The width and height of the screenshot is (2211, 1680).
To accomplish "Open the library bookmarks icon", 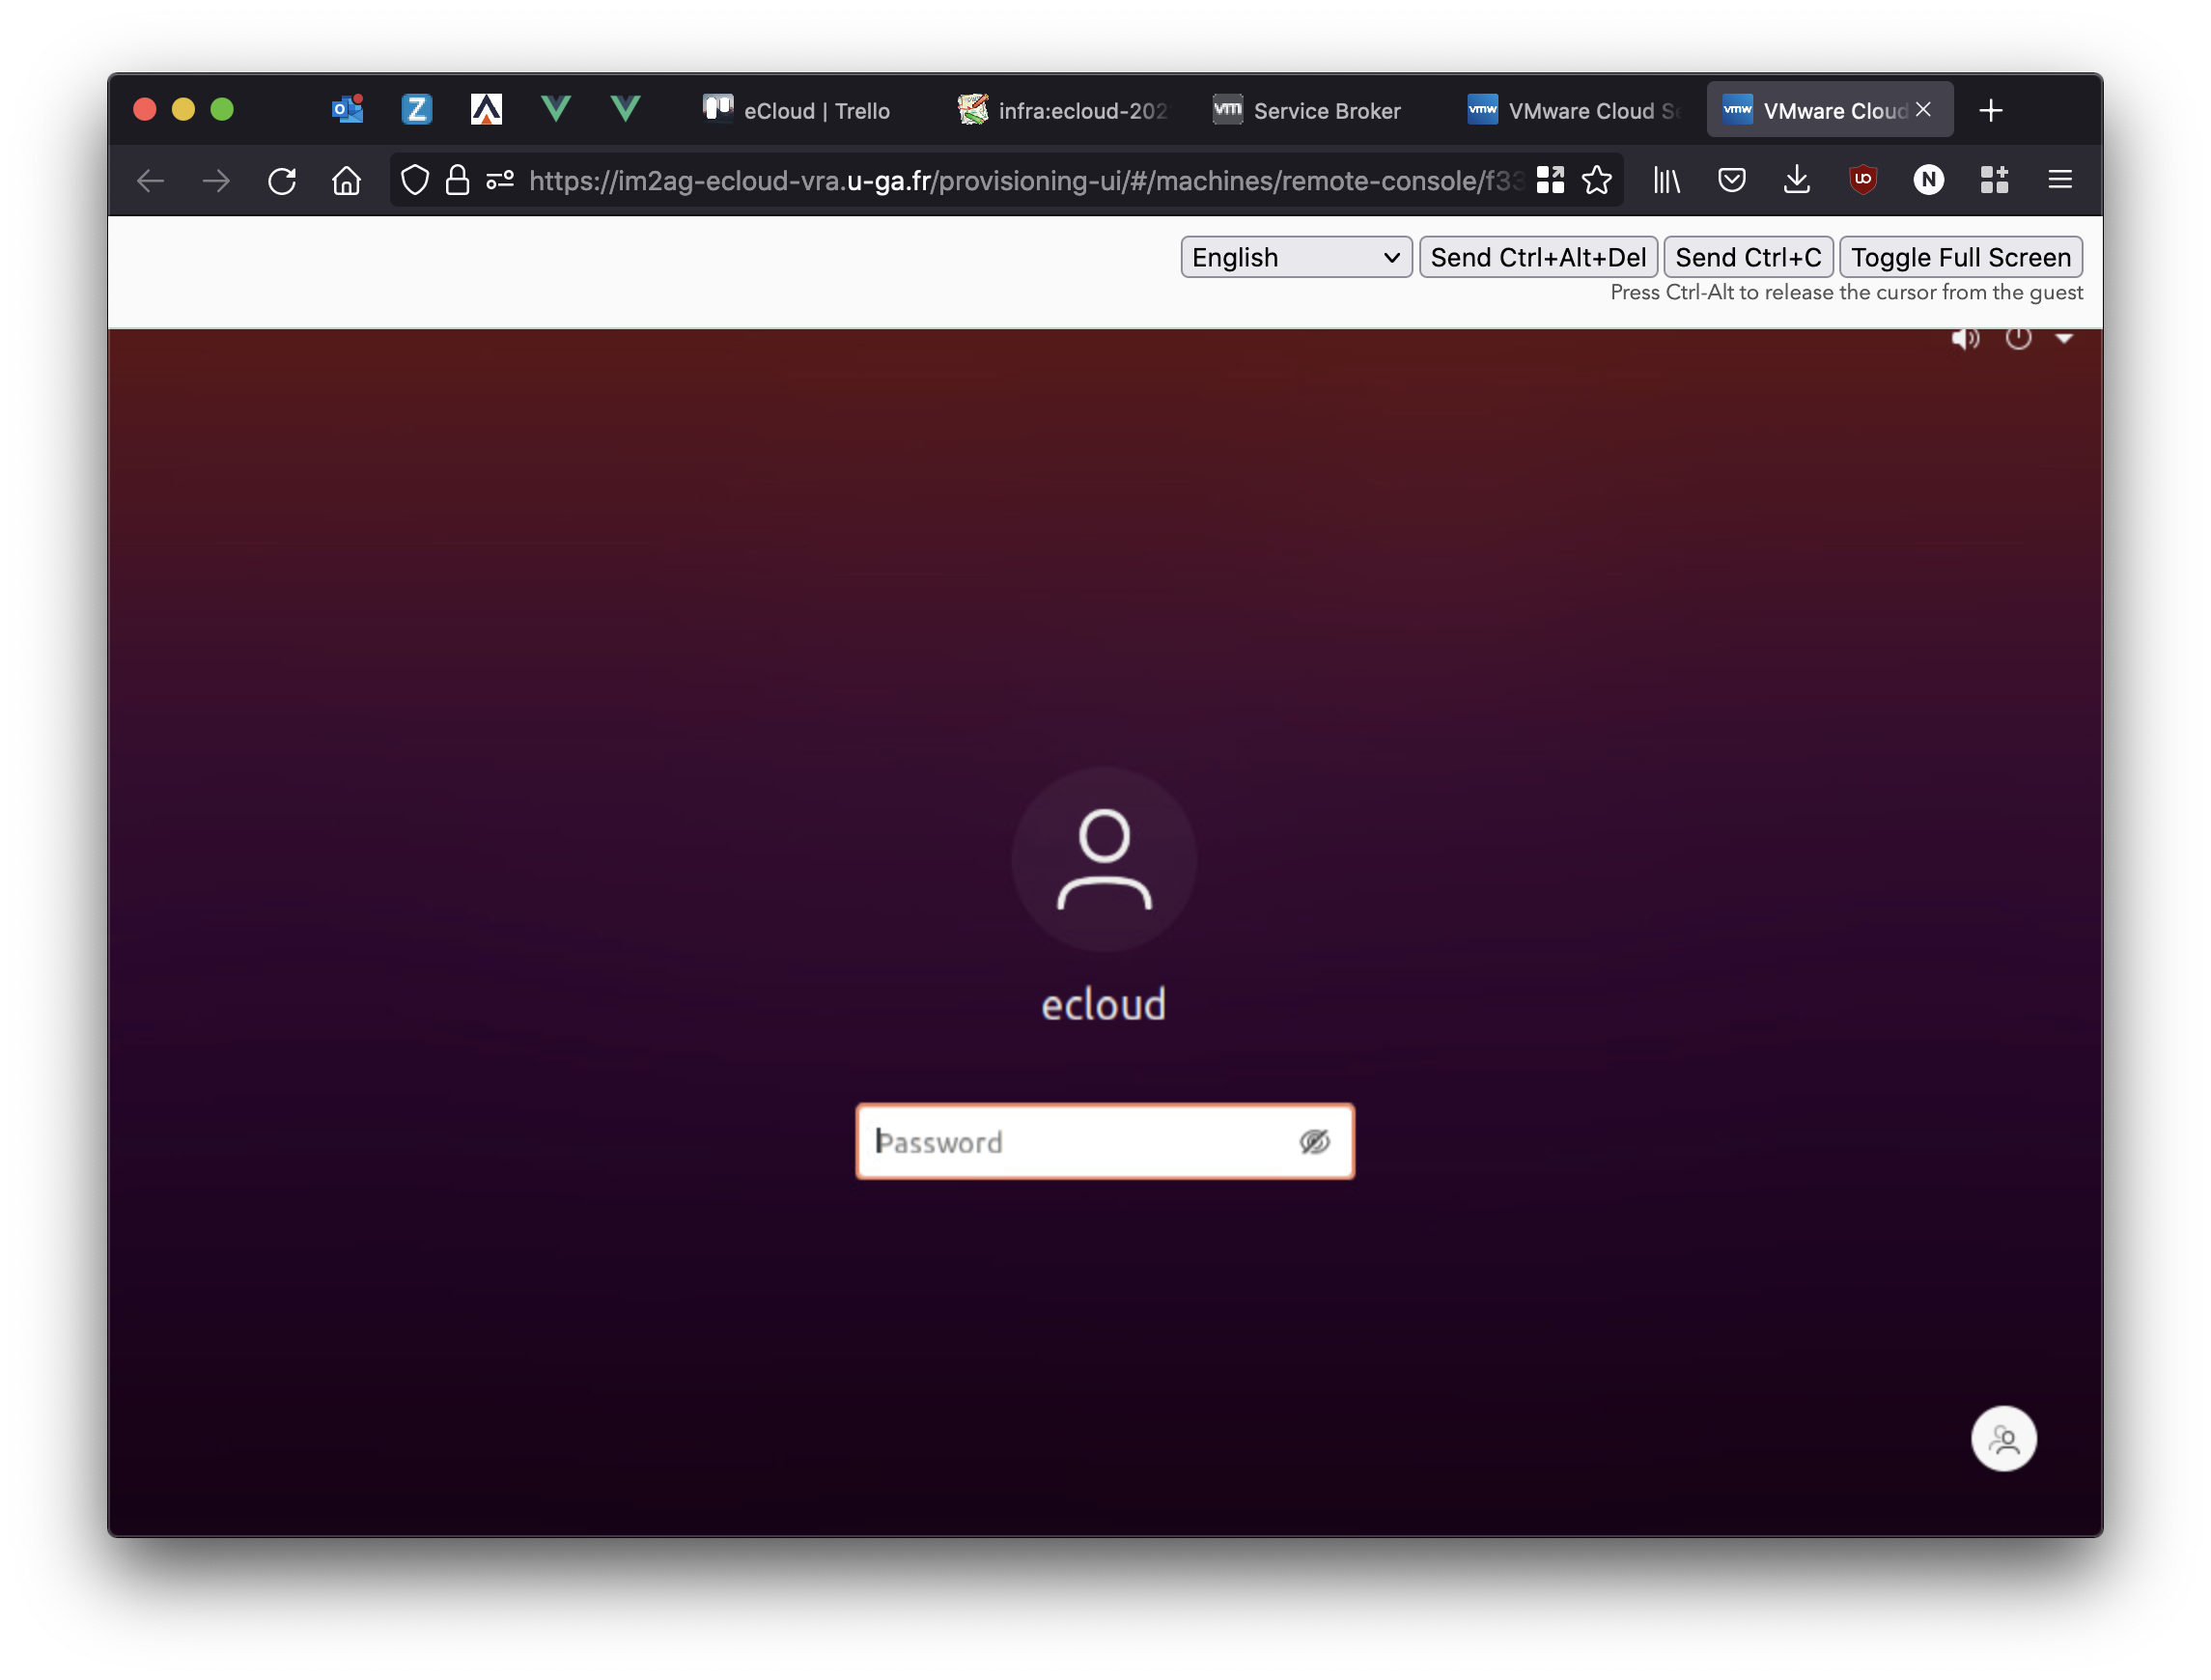I will coord(1666,180).
